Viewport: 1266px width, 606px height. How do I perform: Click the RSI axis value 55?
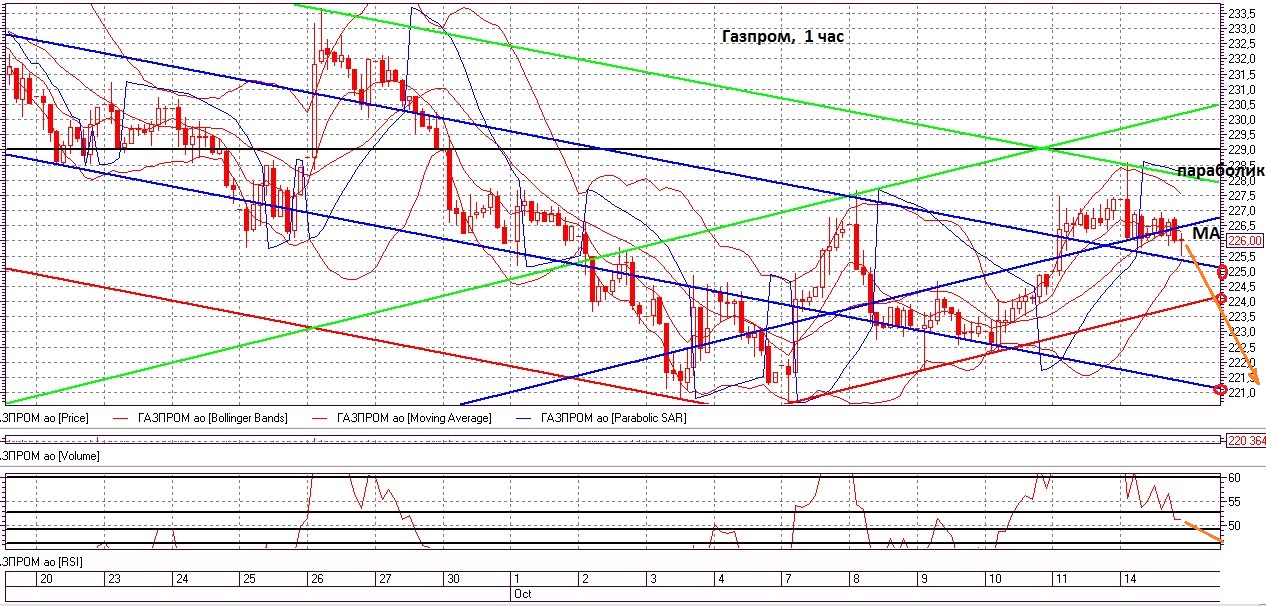click(1235, 501)
